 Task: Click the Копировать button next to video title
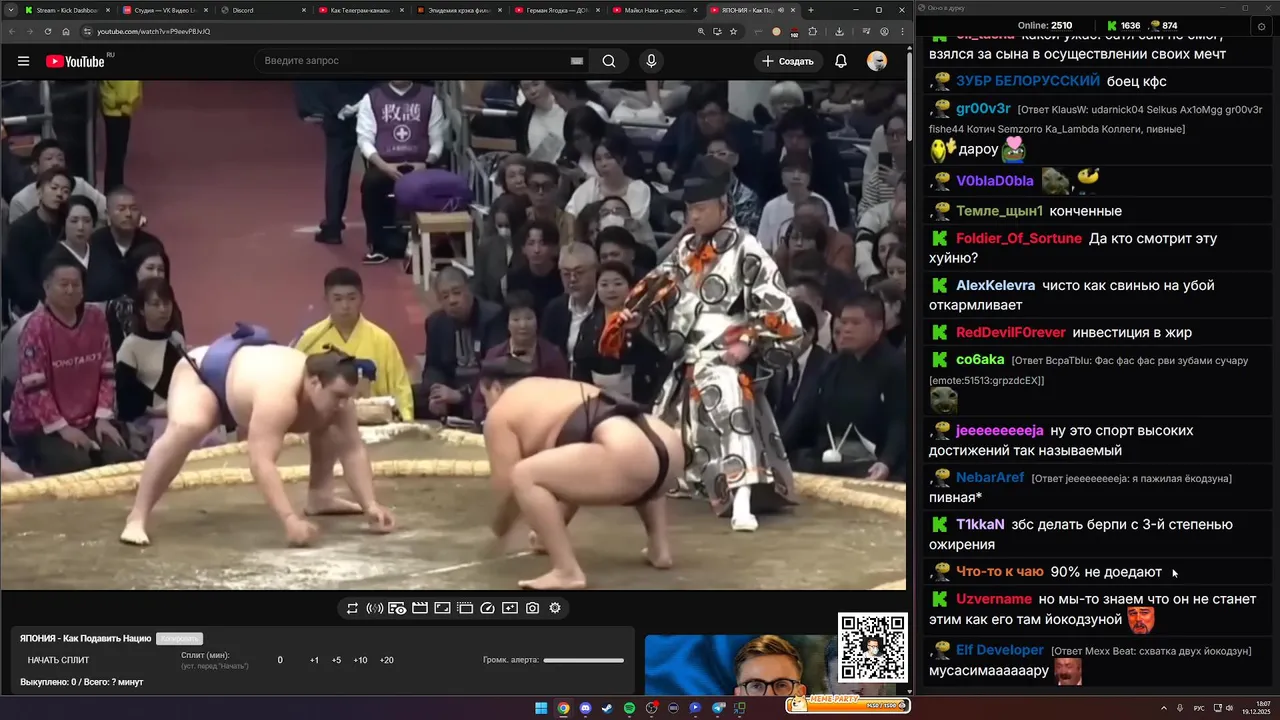pyautogui.click(x=179, y=638)
